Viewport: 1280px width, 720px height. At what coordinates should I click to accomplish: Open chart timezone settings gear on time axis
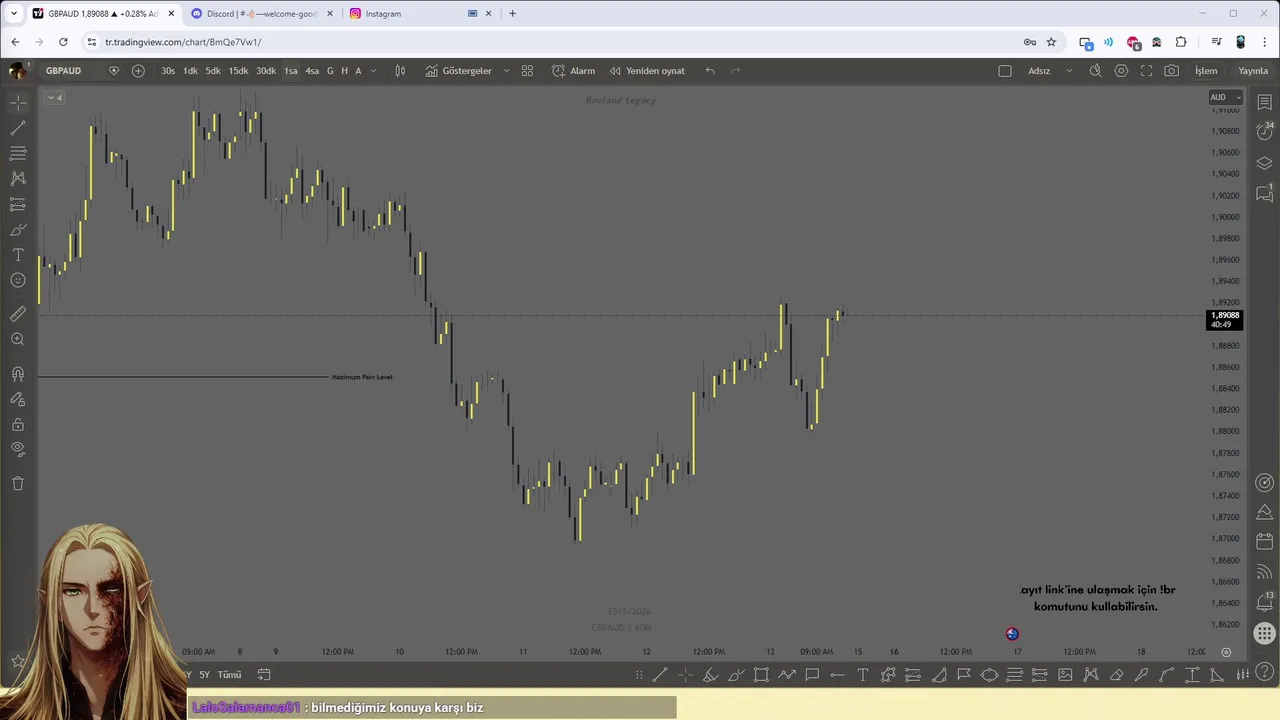1226,652
